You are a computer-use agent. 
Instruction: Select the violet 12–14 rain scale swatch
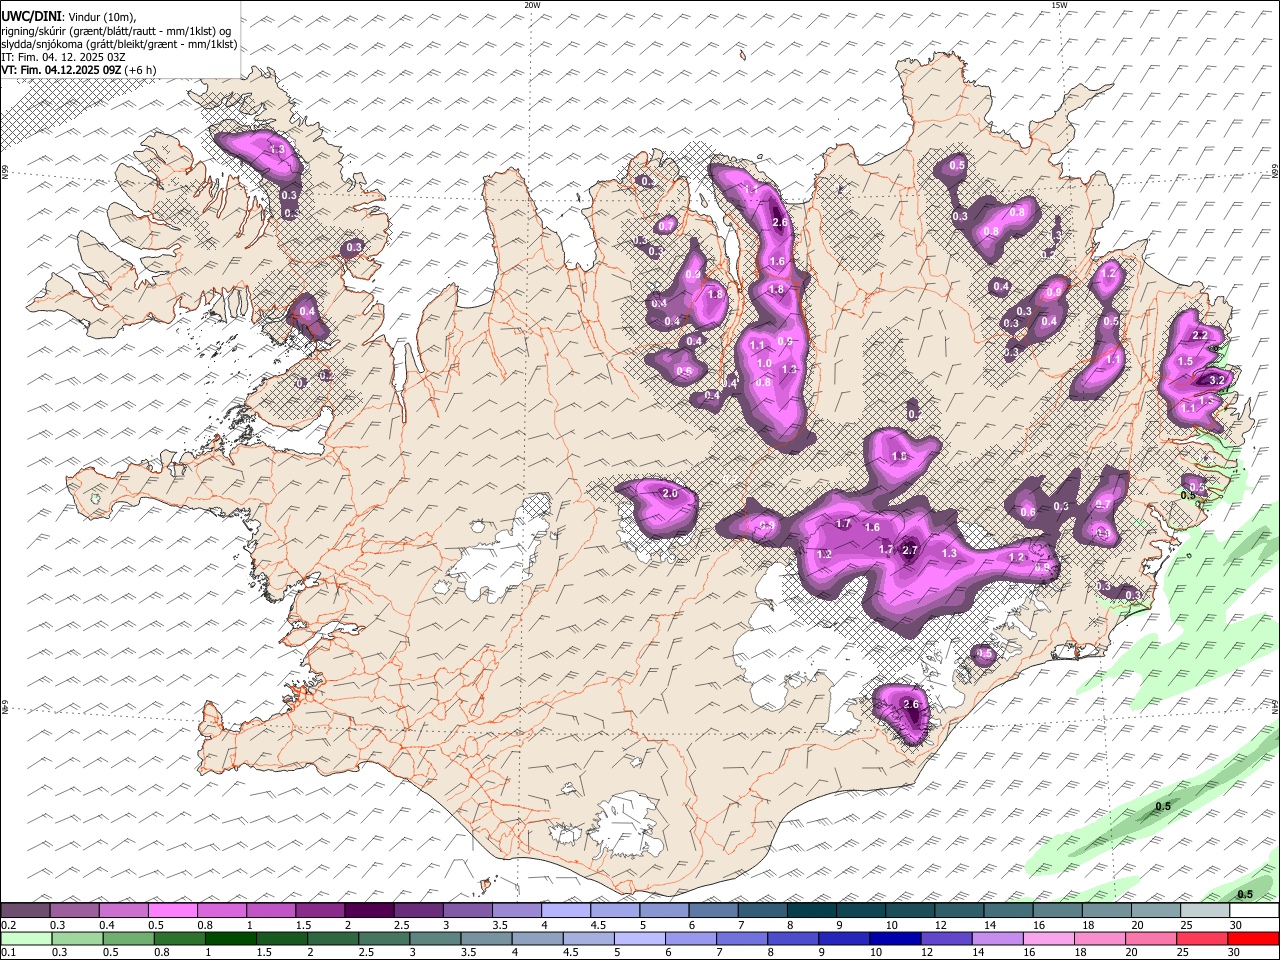tap(946, 938)
